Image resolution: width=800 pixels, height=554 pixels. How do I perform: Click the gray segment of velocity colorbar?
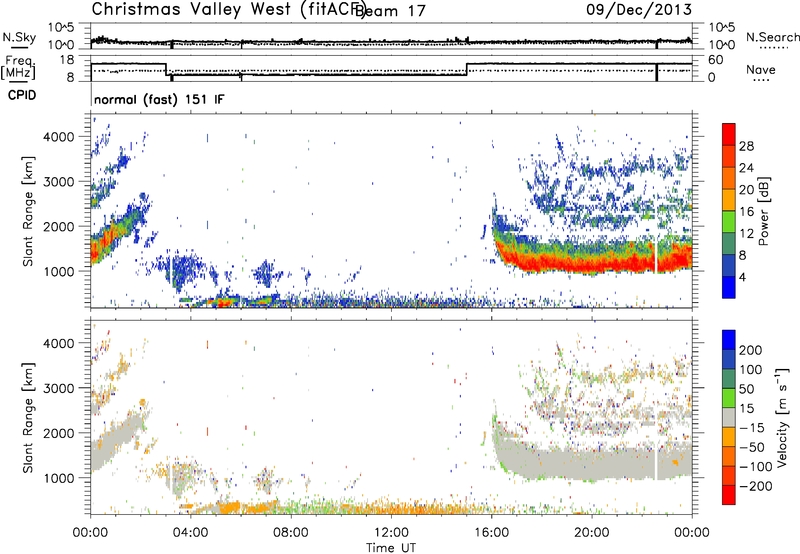coord(729,417)
